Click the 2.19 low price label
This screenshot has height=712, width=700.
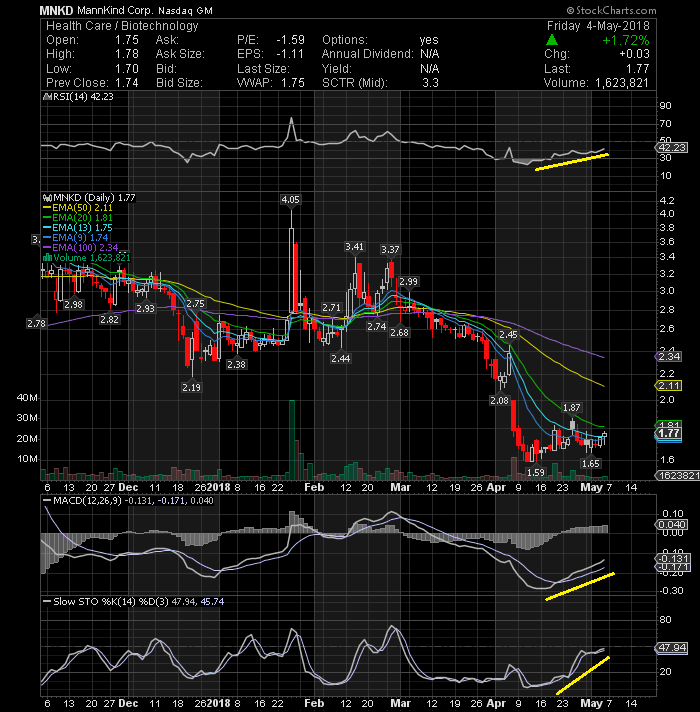pos(191,388)
